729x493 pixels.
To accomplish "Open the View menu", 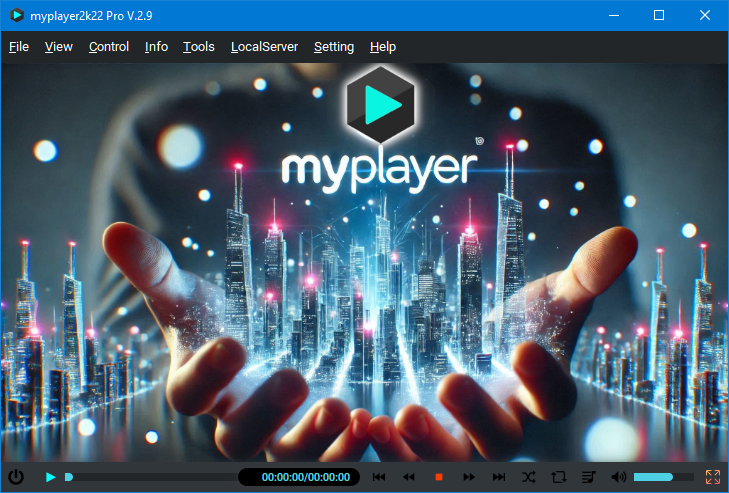I will coord(59,47).
